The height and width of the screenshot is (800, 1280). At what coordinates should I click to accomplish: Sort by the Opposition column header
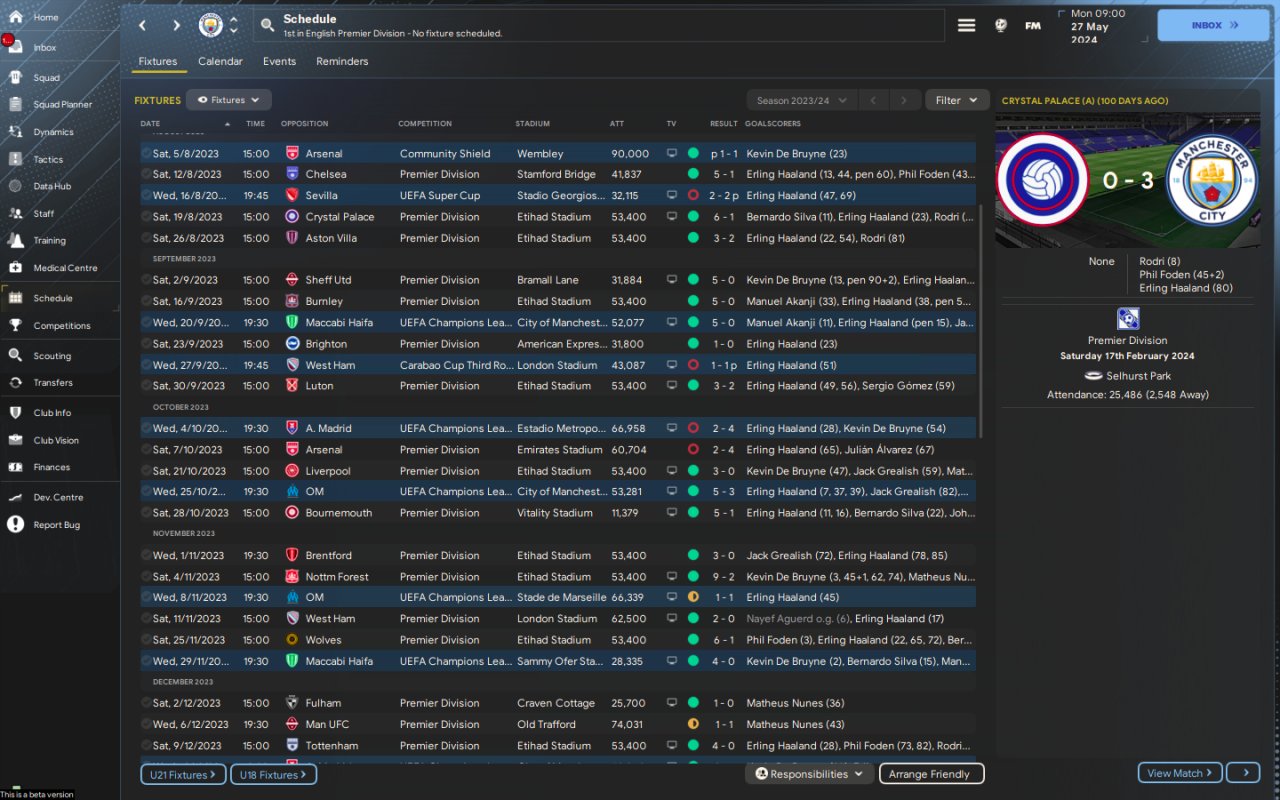(304, 124)
